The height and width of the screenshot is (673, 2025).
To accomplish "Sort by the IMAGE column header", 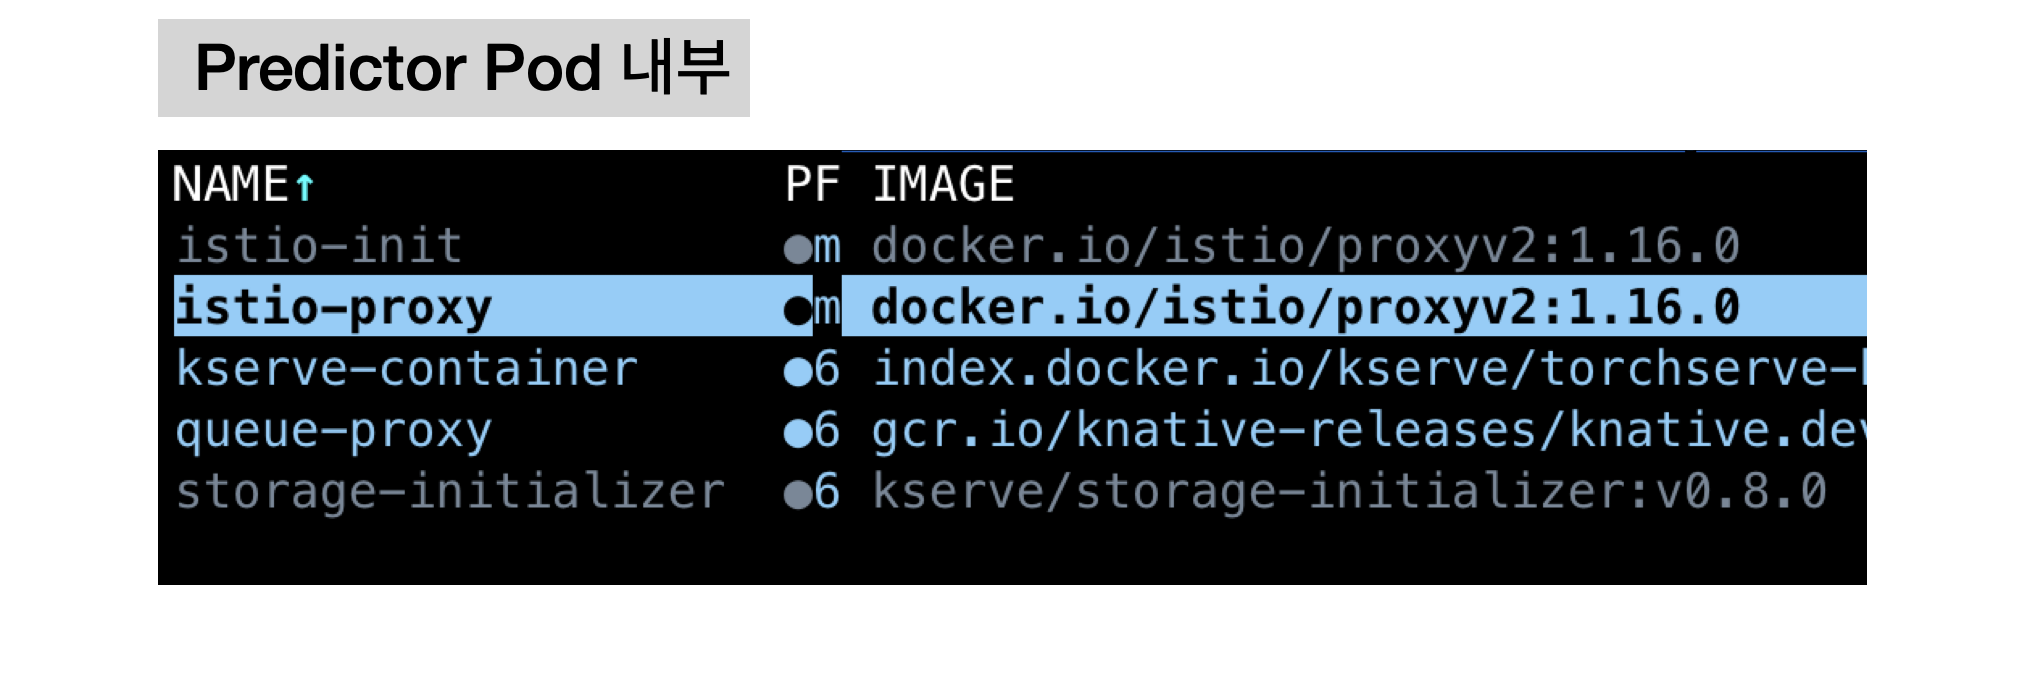I will tap(943, 185).
